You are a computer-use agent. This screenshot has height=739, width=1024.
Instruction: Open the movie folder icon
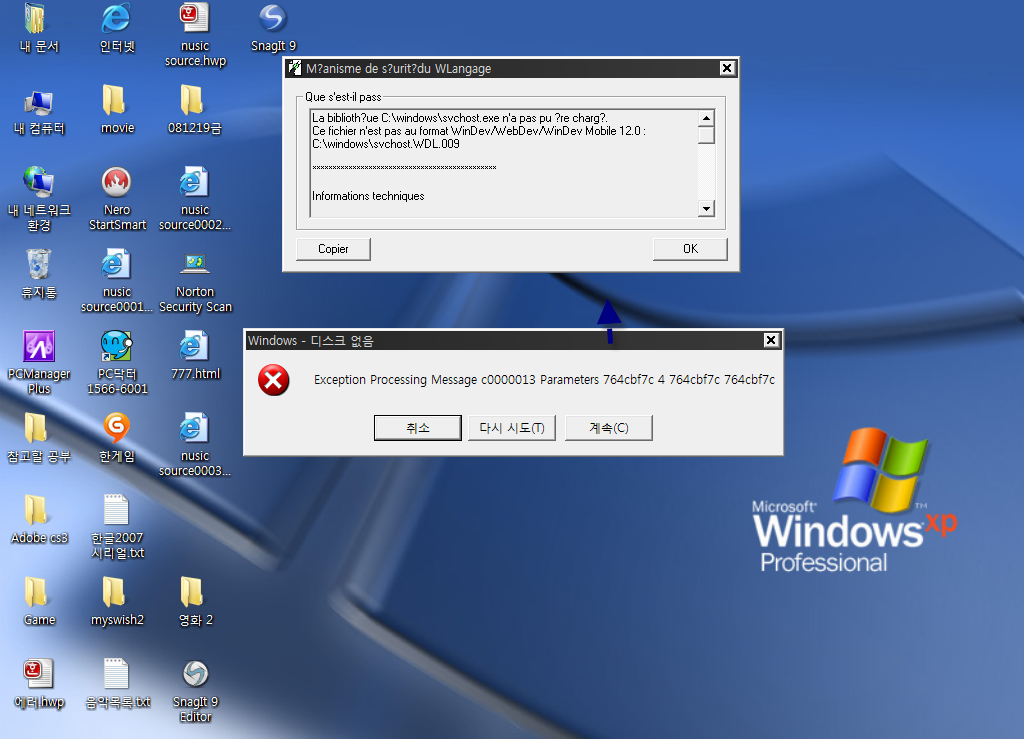pyautogui.click(x=115, y=101)
